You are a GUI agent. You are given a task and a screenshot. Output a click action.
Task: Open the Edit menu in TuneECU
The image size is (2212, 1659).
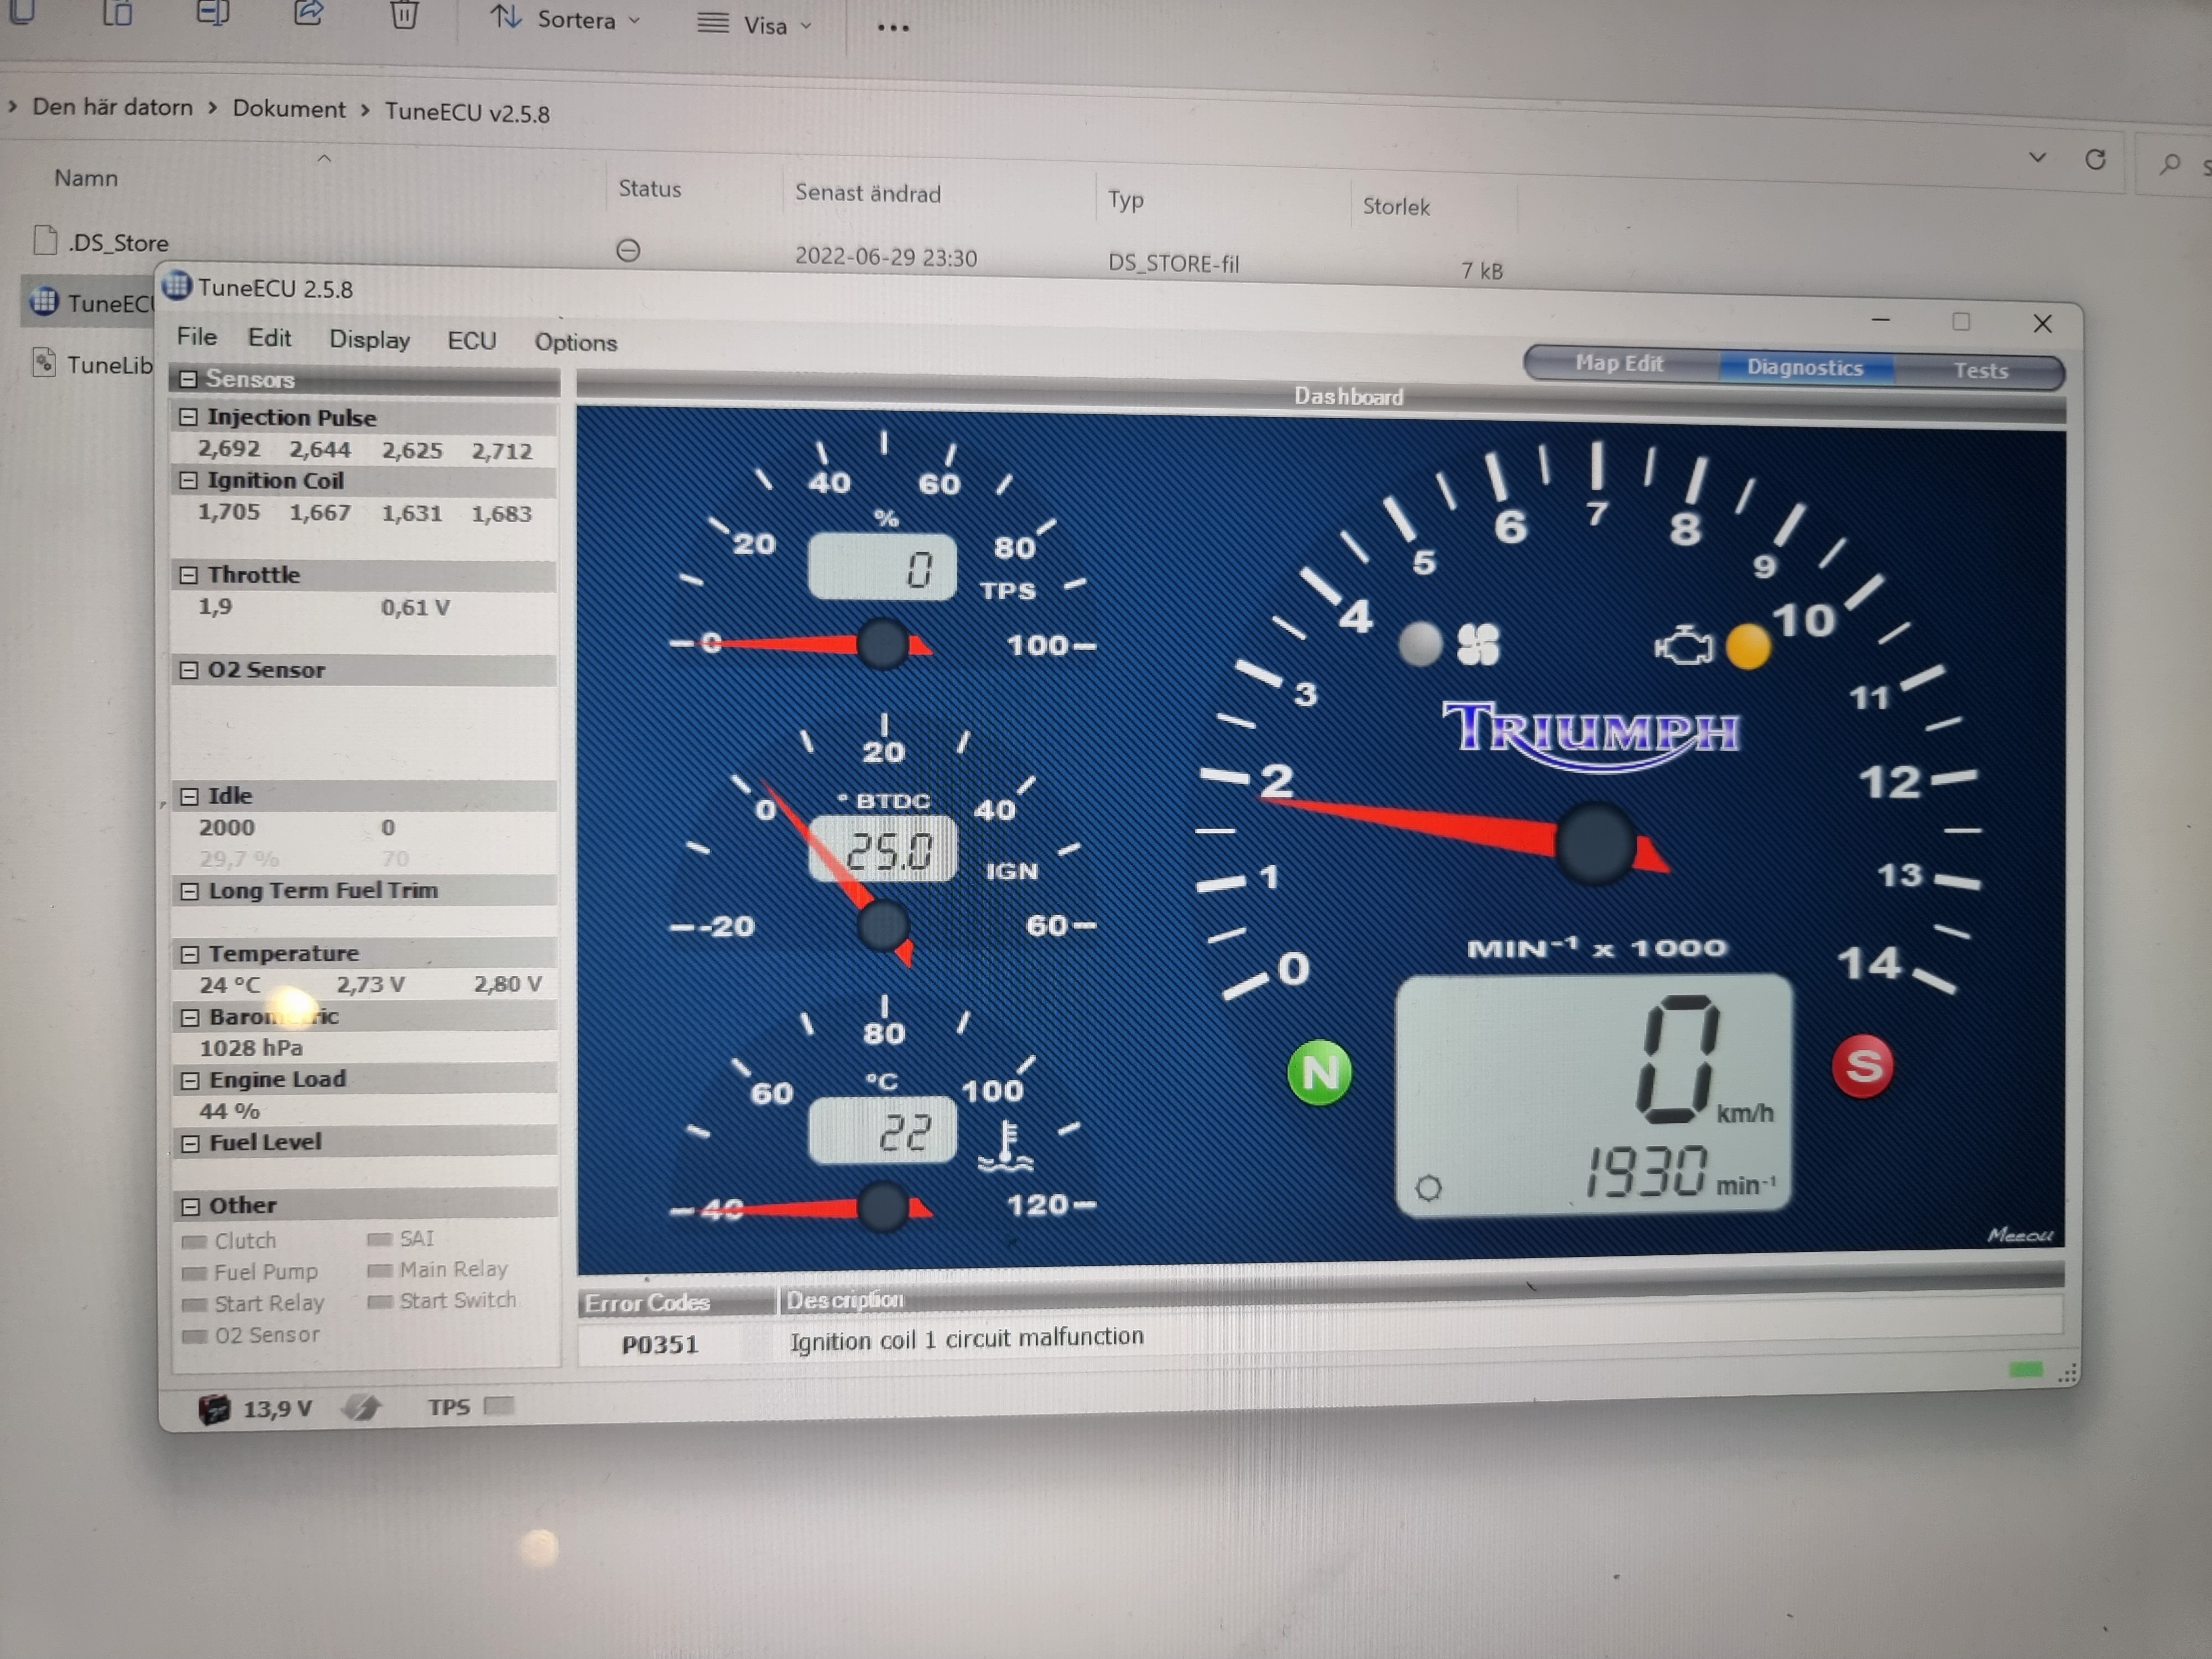click(x=269, y=338)
